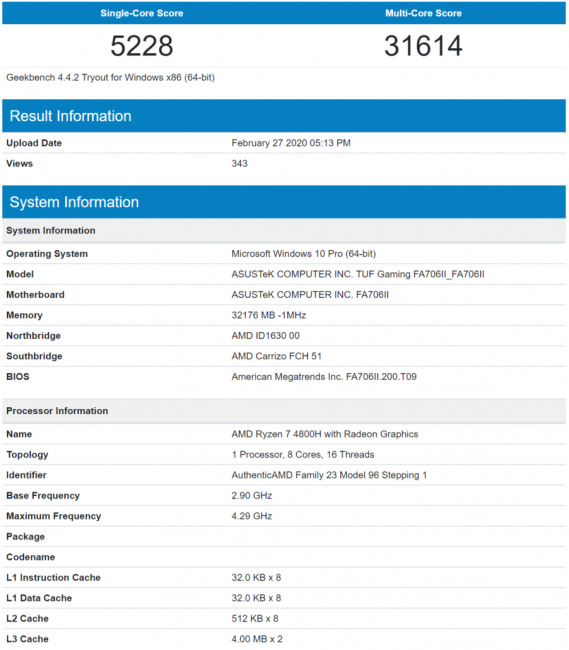Image resolution: width=569 pixels, height=650 pixels.
Task: Click the Upload Date row label
Action: point(34,143)
